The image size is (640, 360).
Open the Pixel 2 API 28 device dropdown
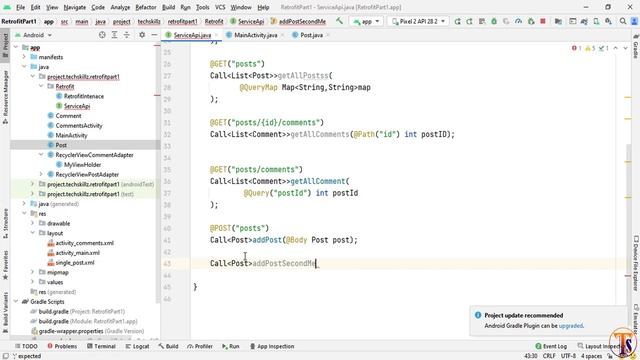(418, 21)
